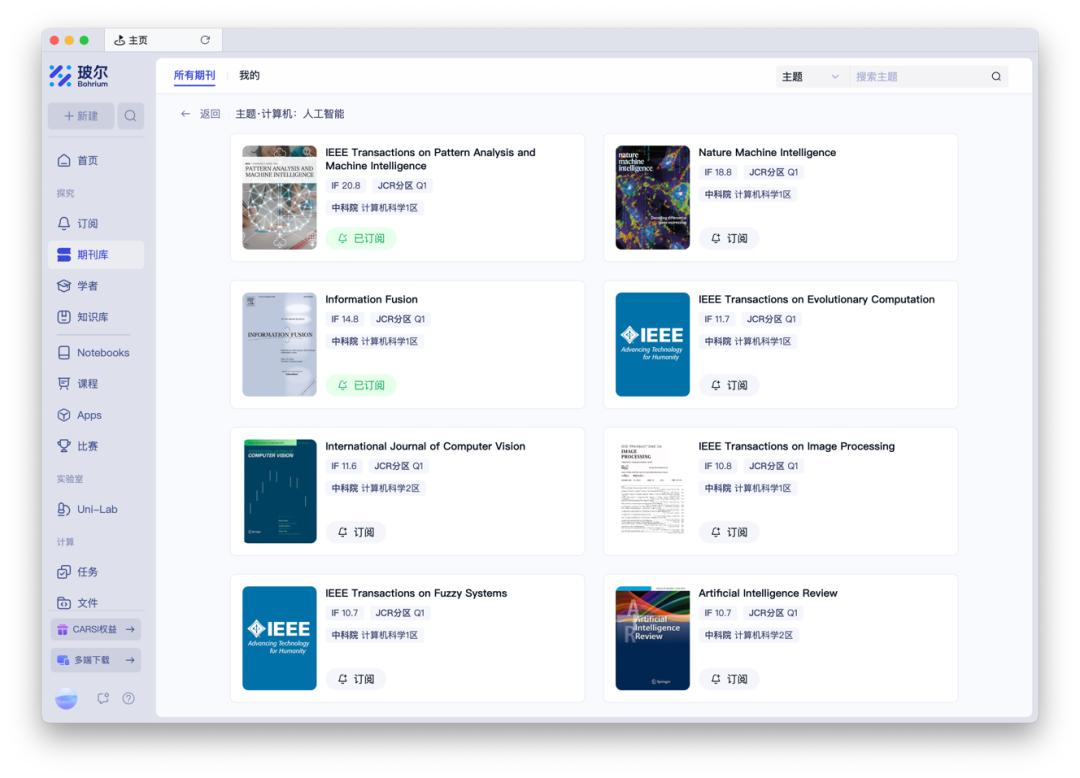Screen dimensions: 1080x778
Task: Click the reload icon on the 主页 tab
Action: tap(205, 40)
